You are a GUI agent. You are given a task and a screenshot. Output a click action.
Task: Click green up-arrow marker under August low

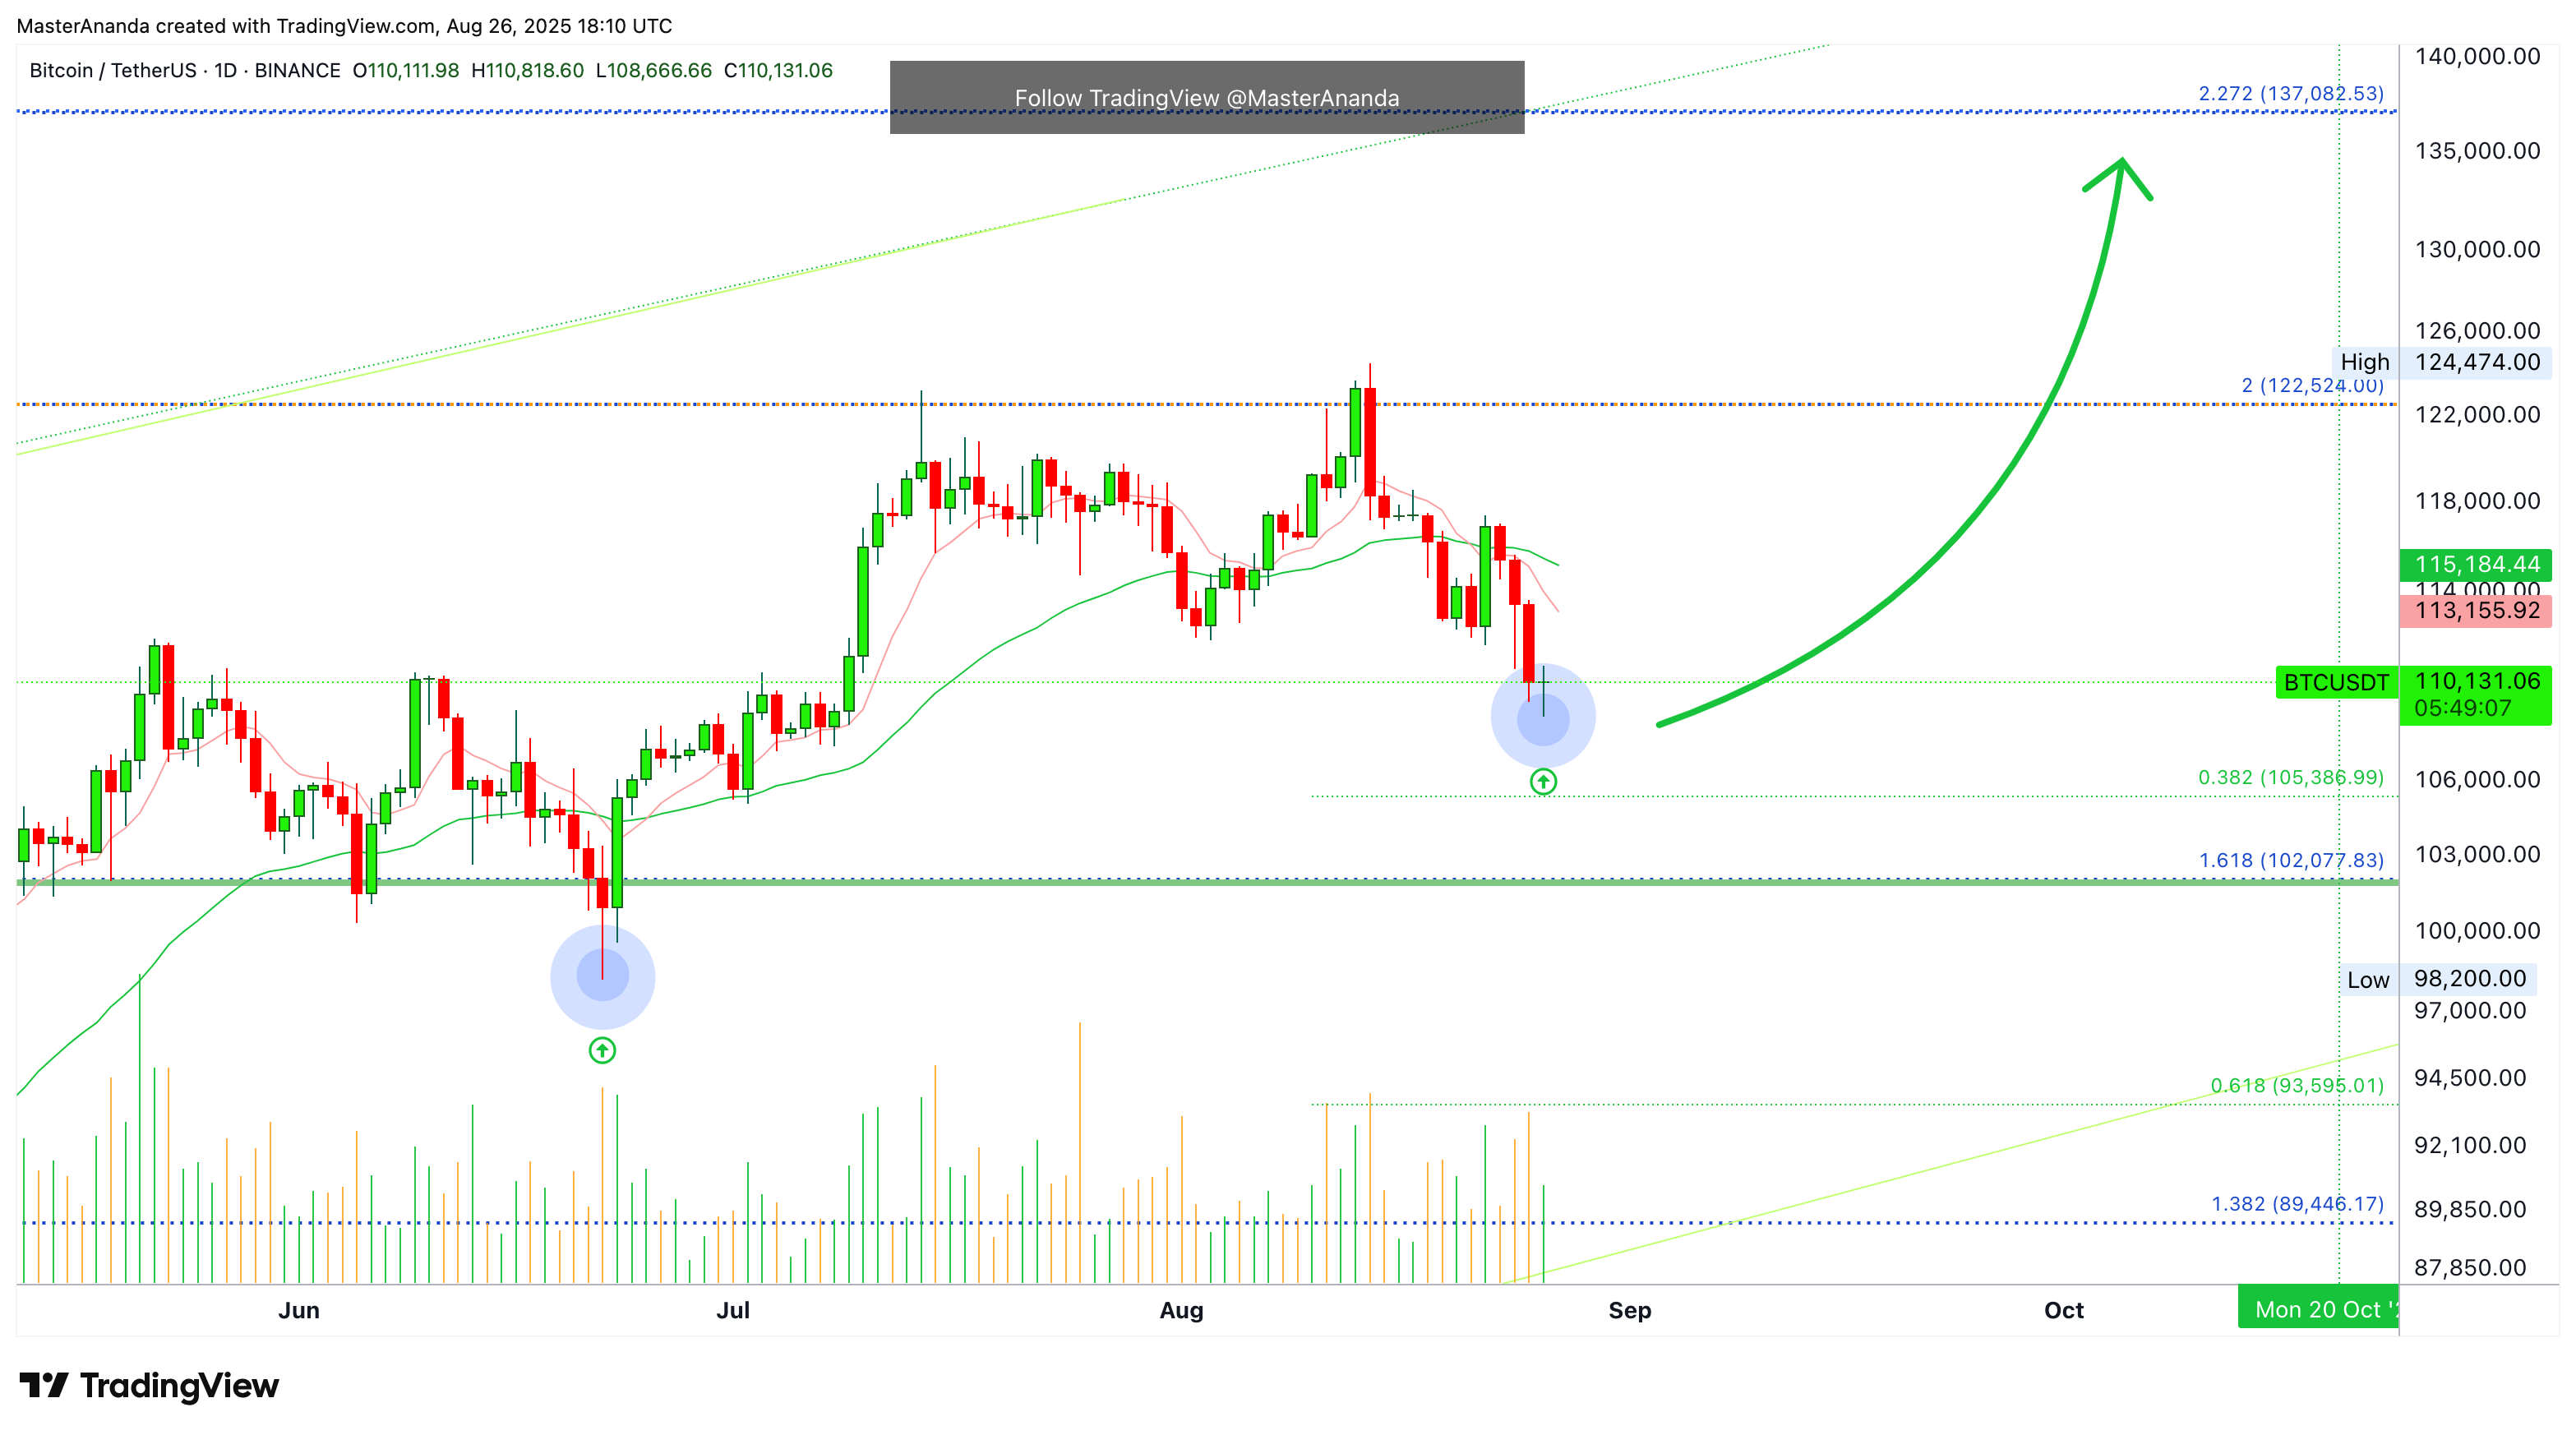click(x=1543, y=781)
